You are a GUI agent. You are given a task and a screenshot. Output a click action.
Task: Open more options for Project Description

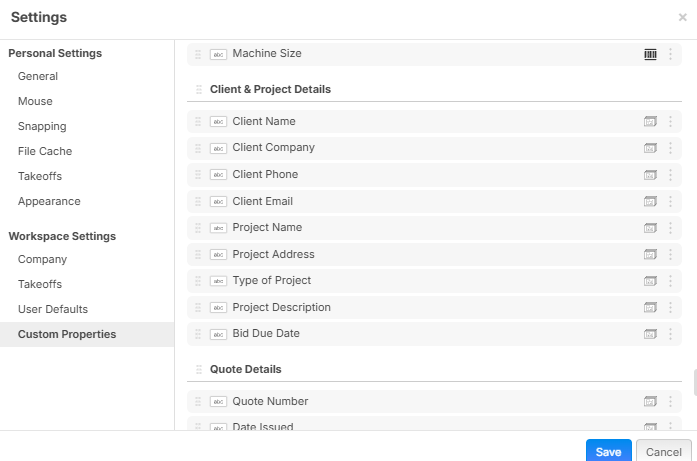(x=670, y=307)
